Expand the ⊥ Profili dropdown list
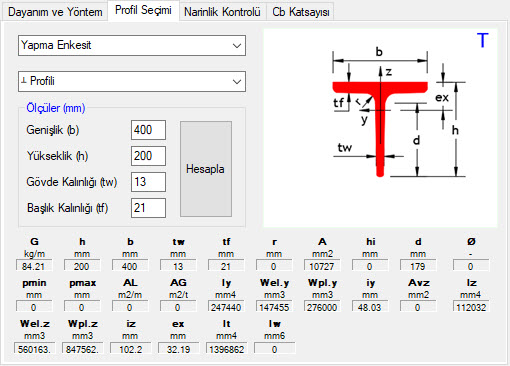The image size is (510, 366). 132,81
